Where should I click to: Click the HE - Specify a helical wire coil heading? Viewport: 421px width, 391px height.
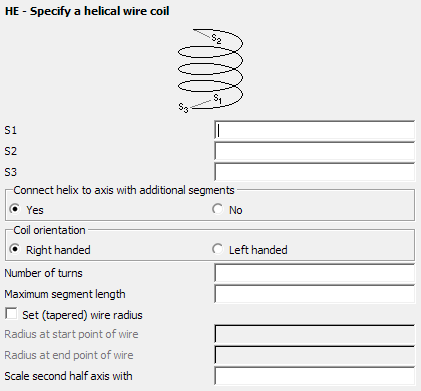(87, 11)
